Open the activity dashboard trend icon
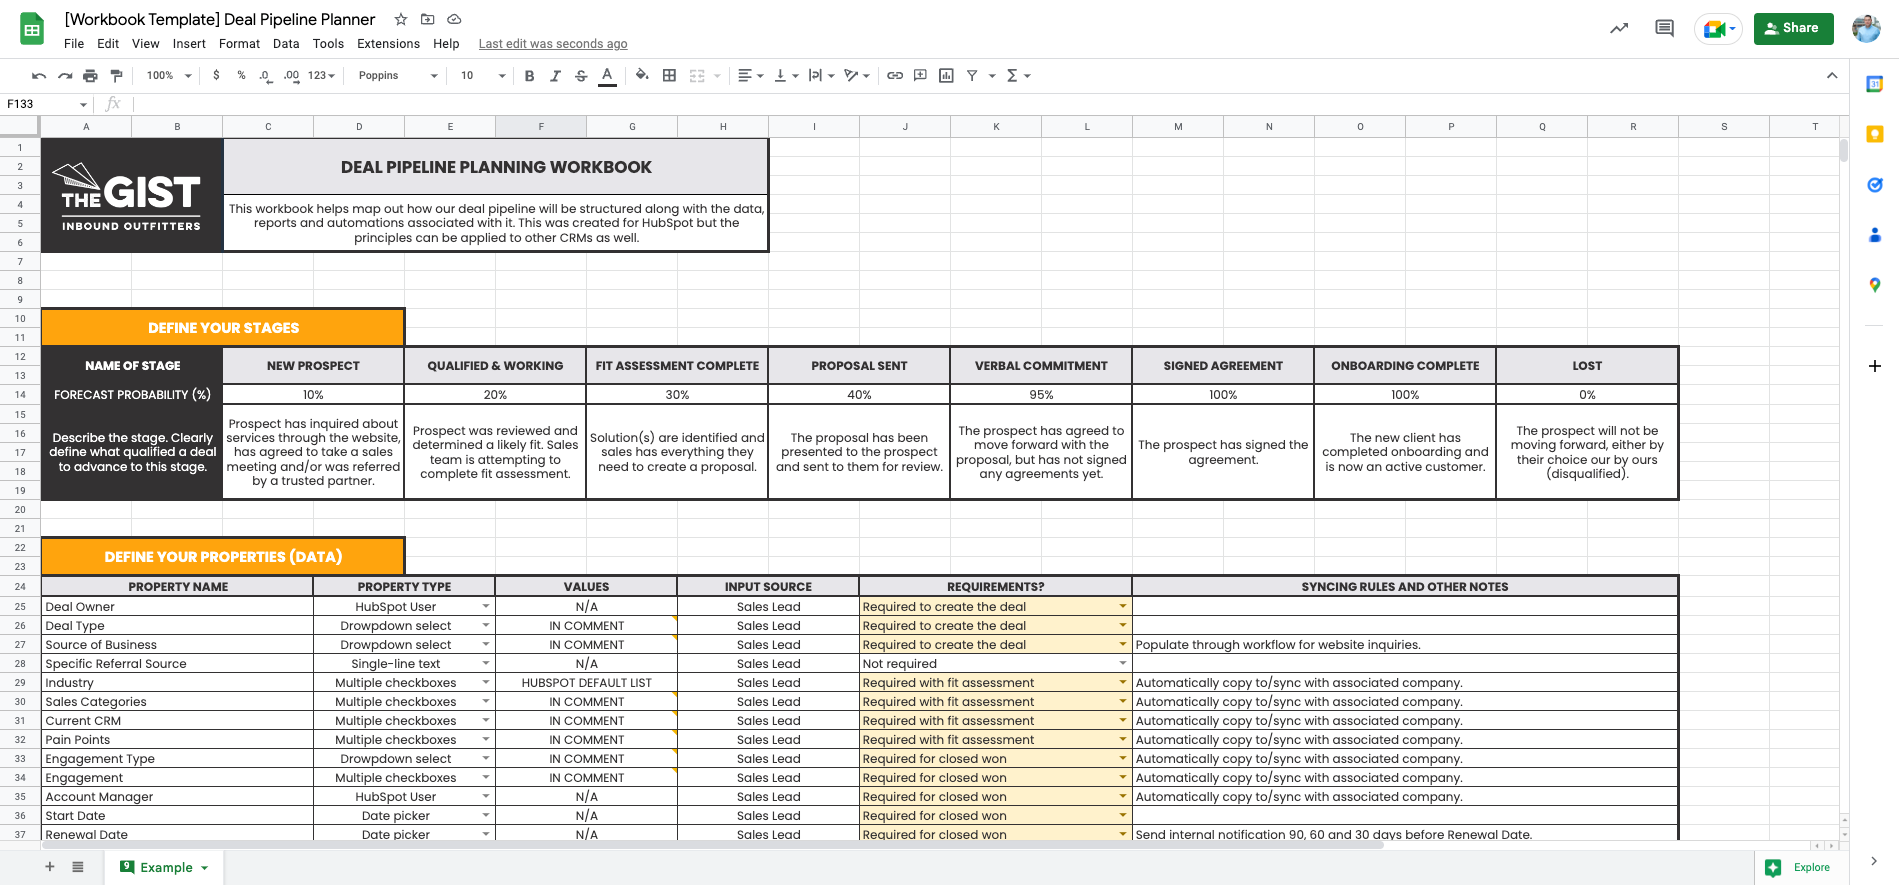This screenshot has width=1899, height=885. tap(1619, 29)
